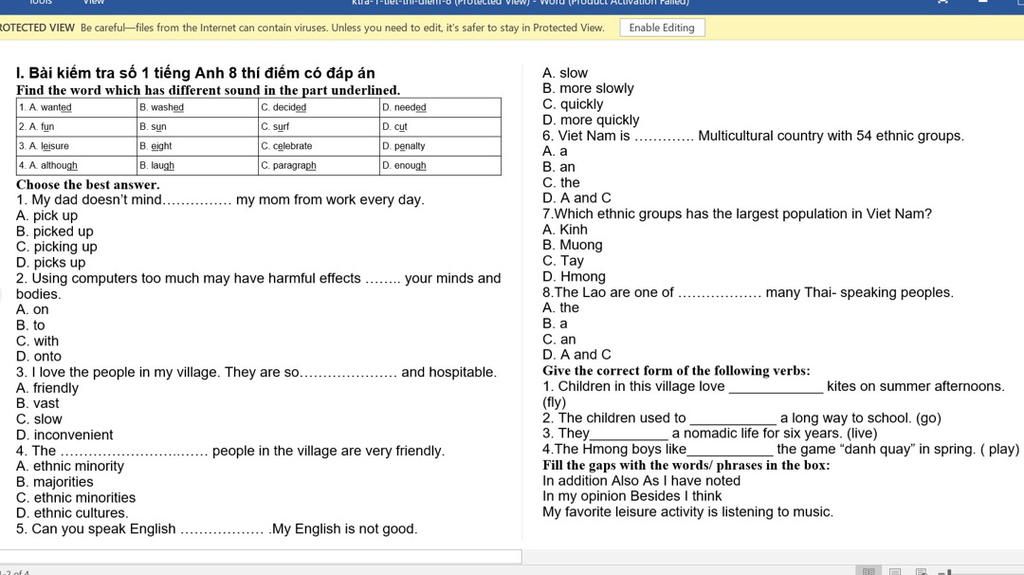Select table cell 'B. washed'
Screen dimensions: 1024x575
coord(197,107)
